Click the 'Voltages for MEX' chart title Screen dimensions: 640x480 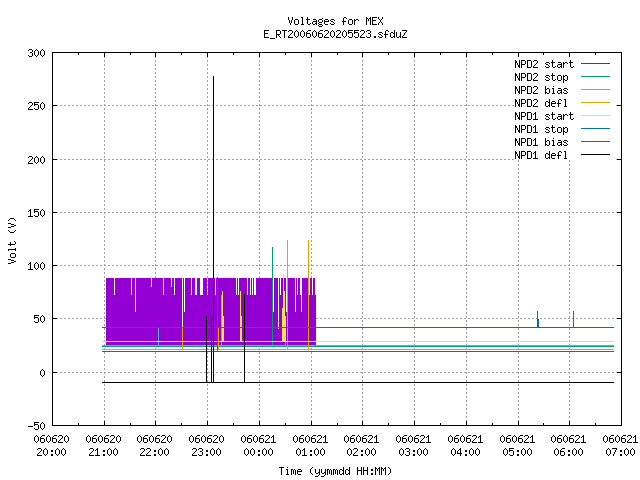click(x=335, y=21)
